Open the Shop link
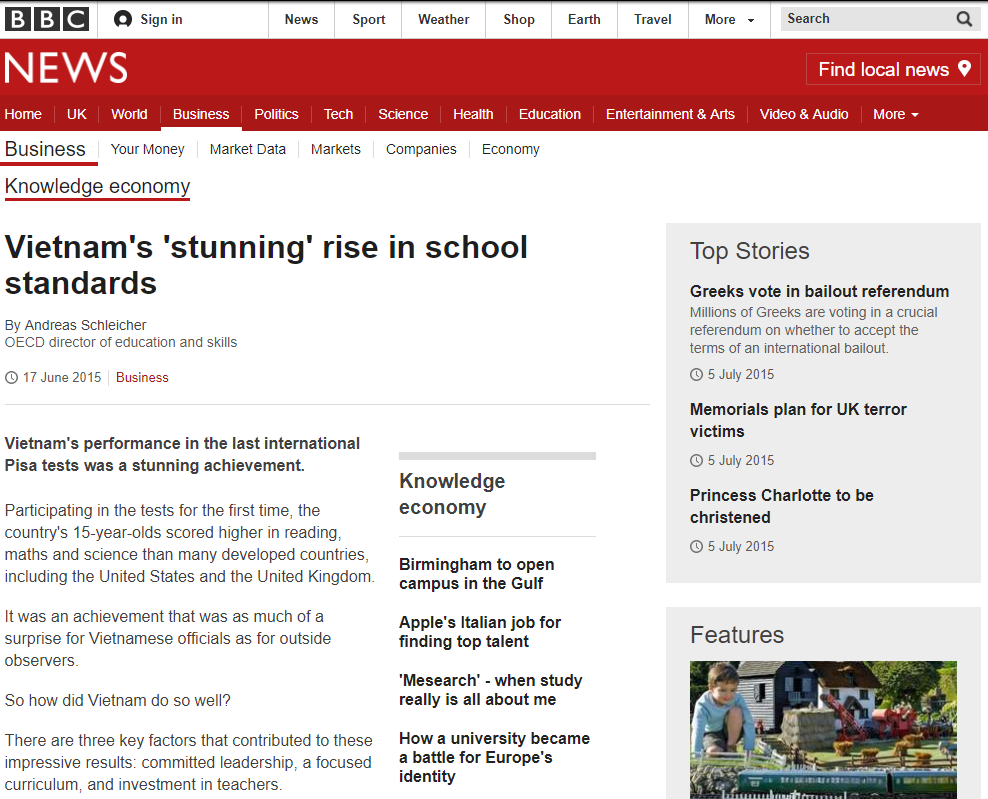The width and height of the screenshot is (988, 799). pyautogui.click(x=519, y=20)
